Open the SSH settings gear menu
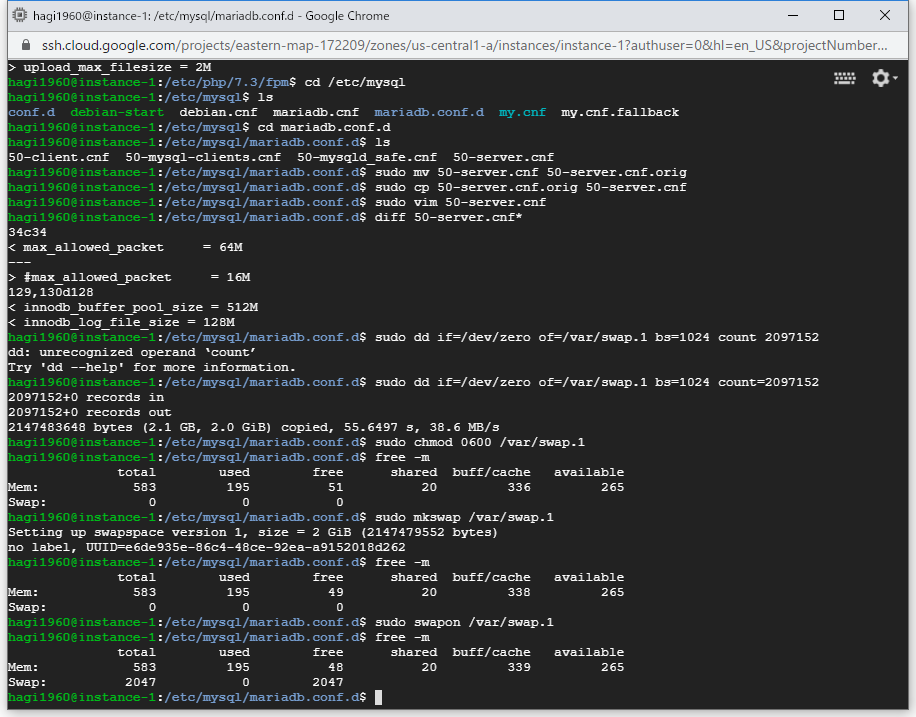The width and height of the screenshot is (916, 717). (884, 78)
